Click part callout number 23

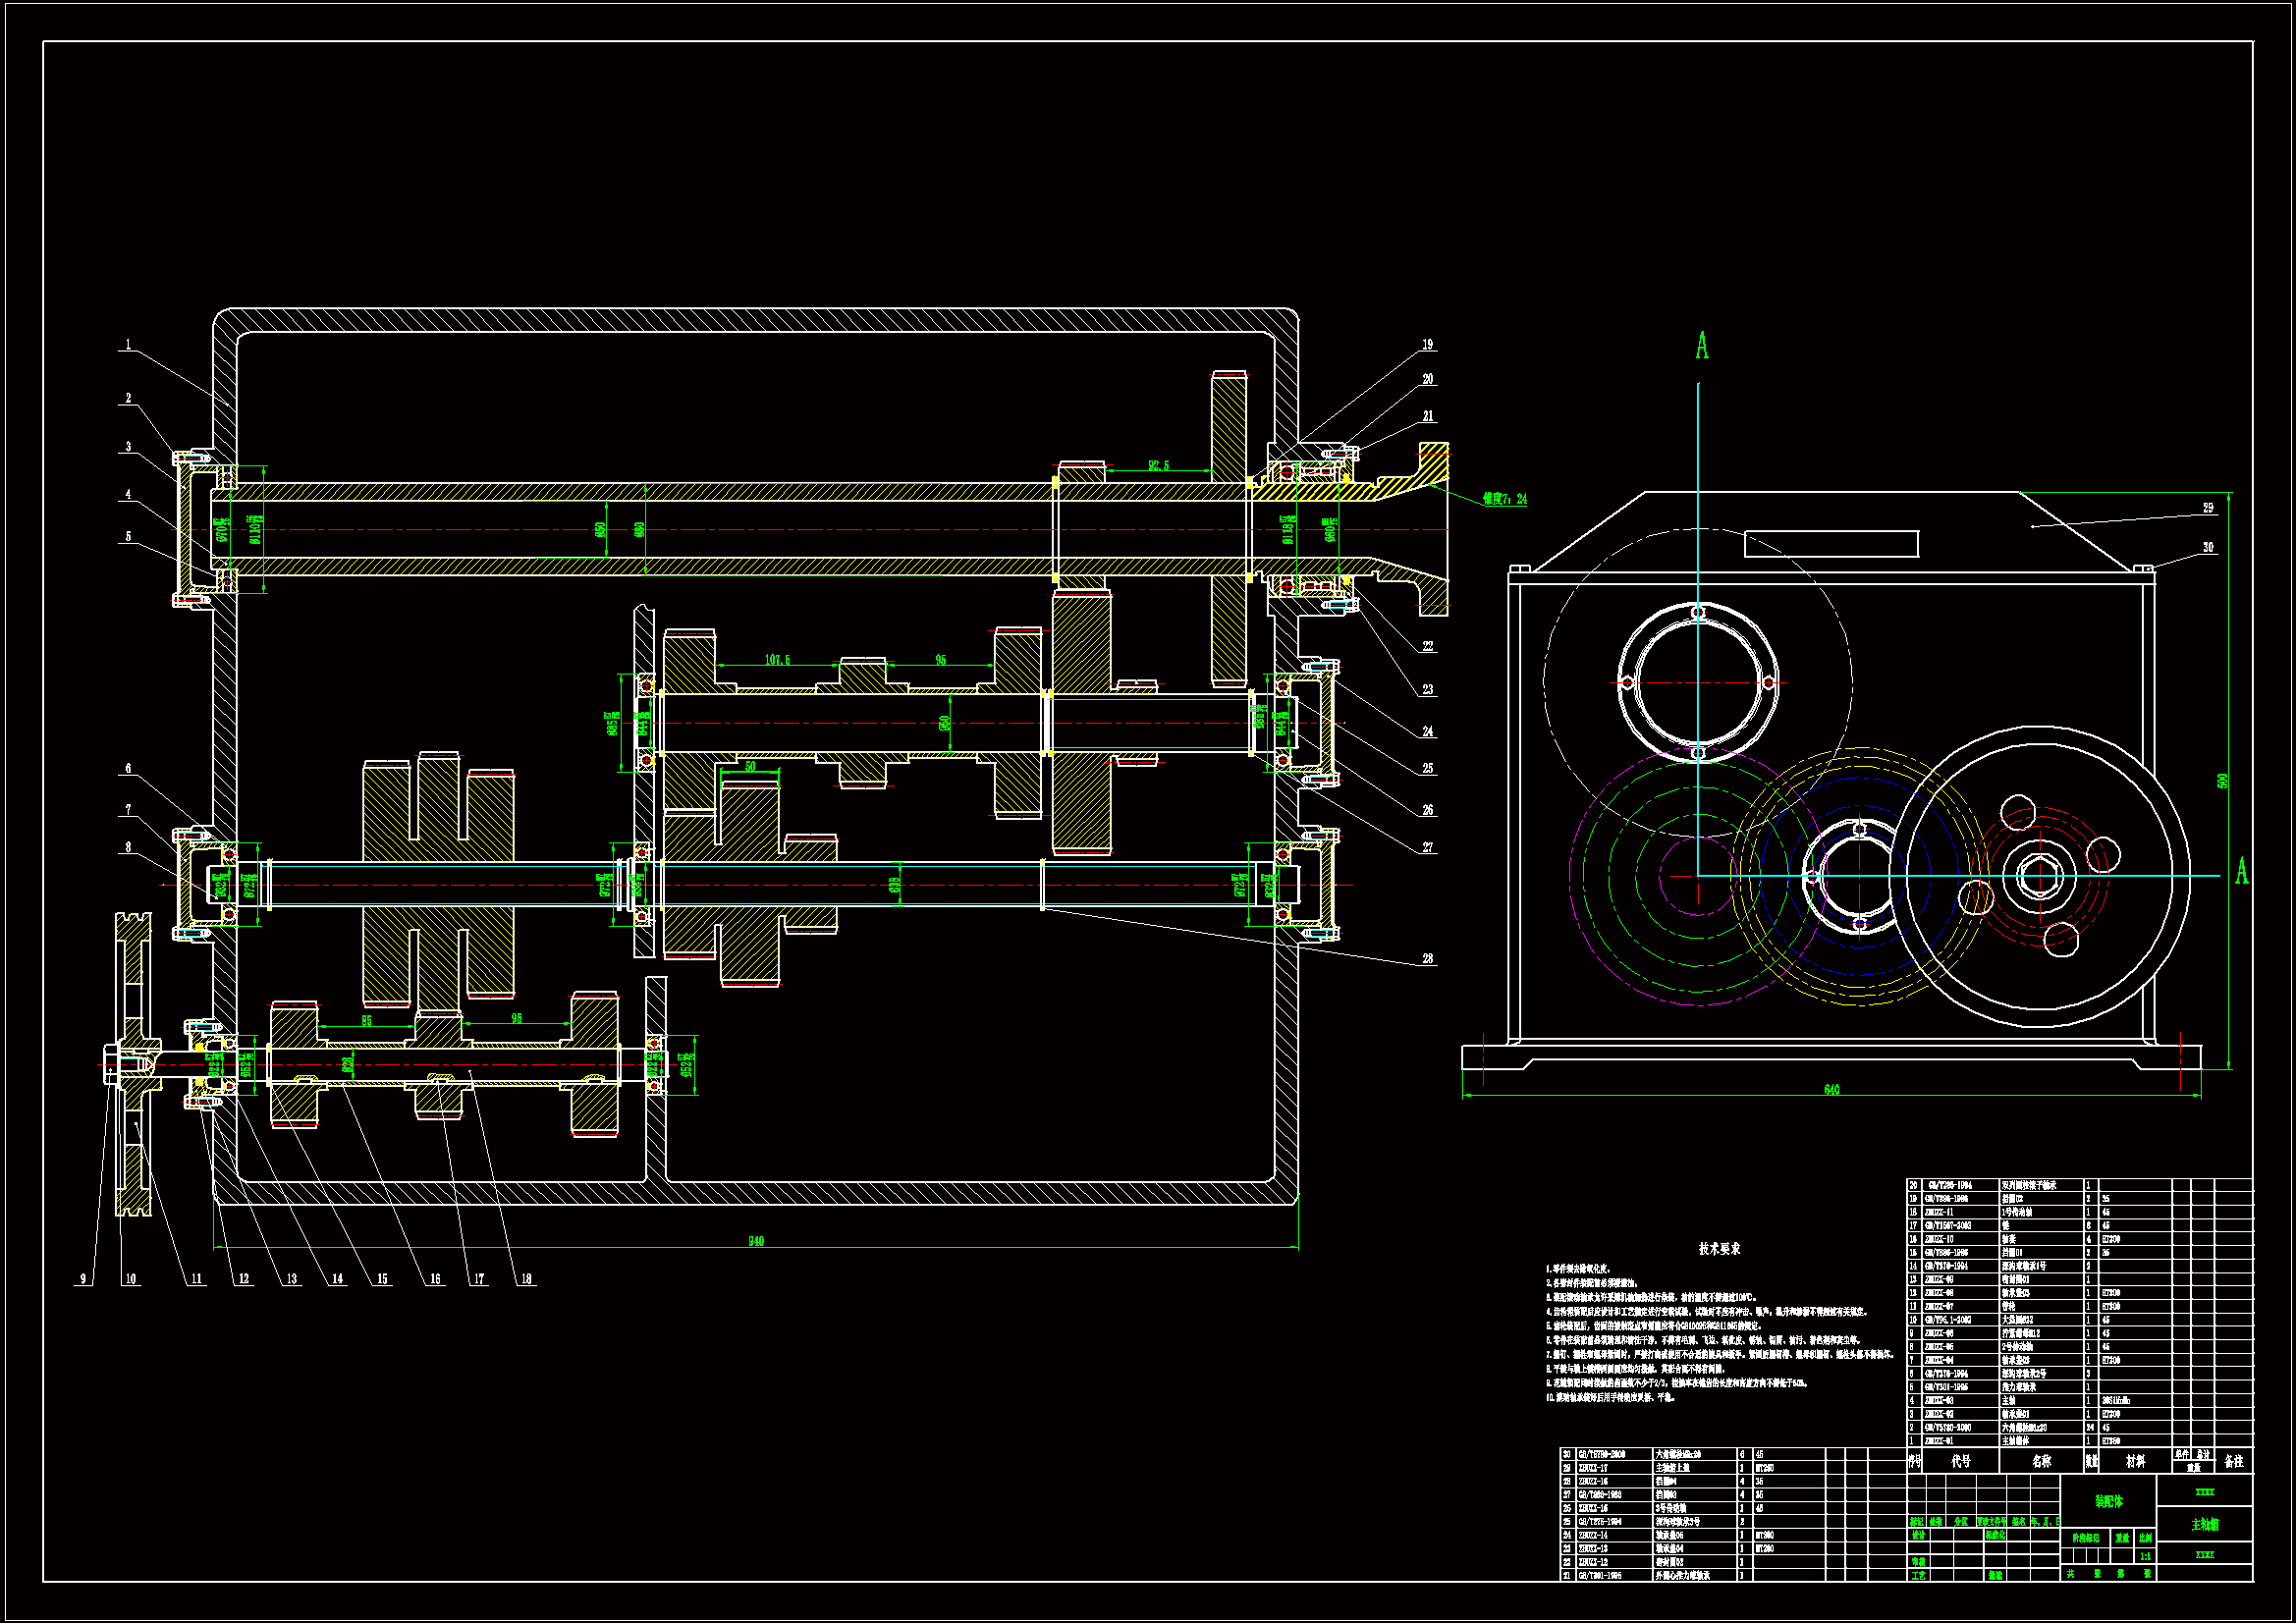pos(1428,690)
